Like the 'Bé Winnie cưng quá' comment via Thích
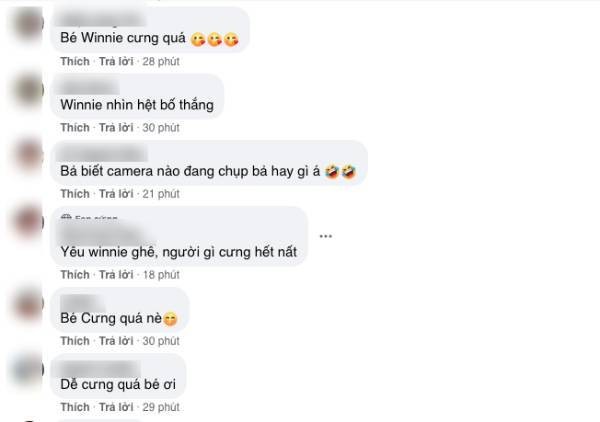 point(75,61)
